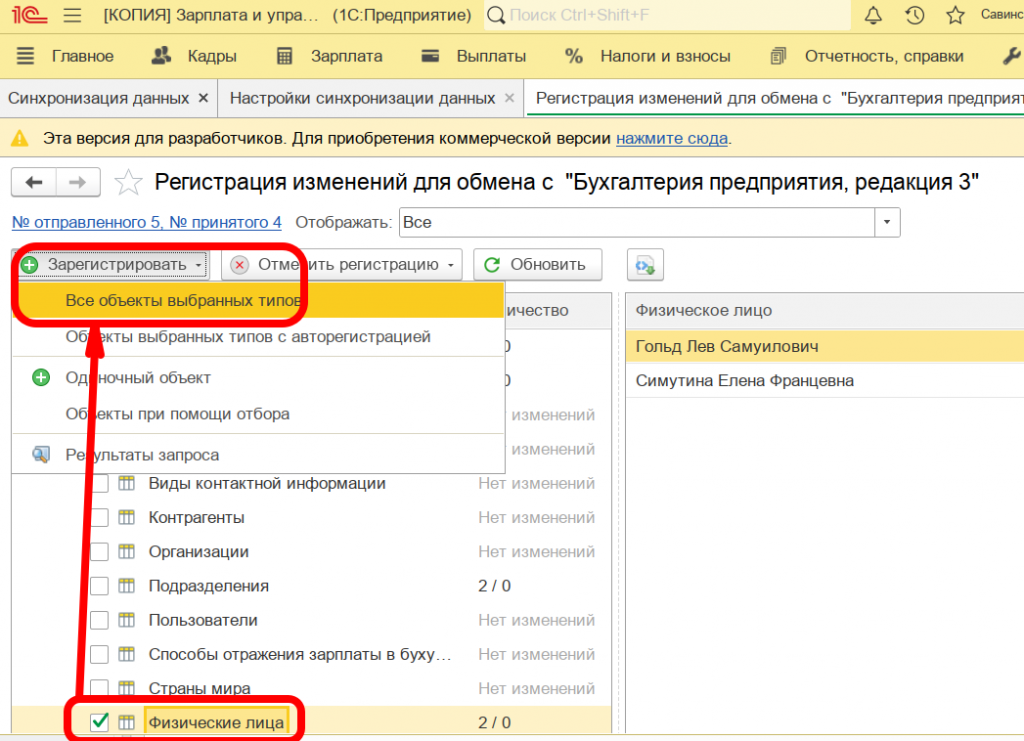
Task: Open the Зарплата section
Action: tap(330, 56)
